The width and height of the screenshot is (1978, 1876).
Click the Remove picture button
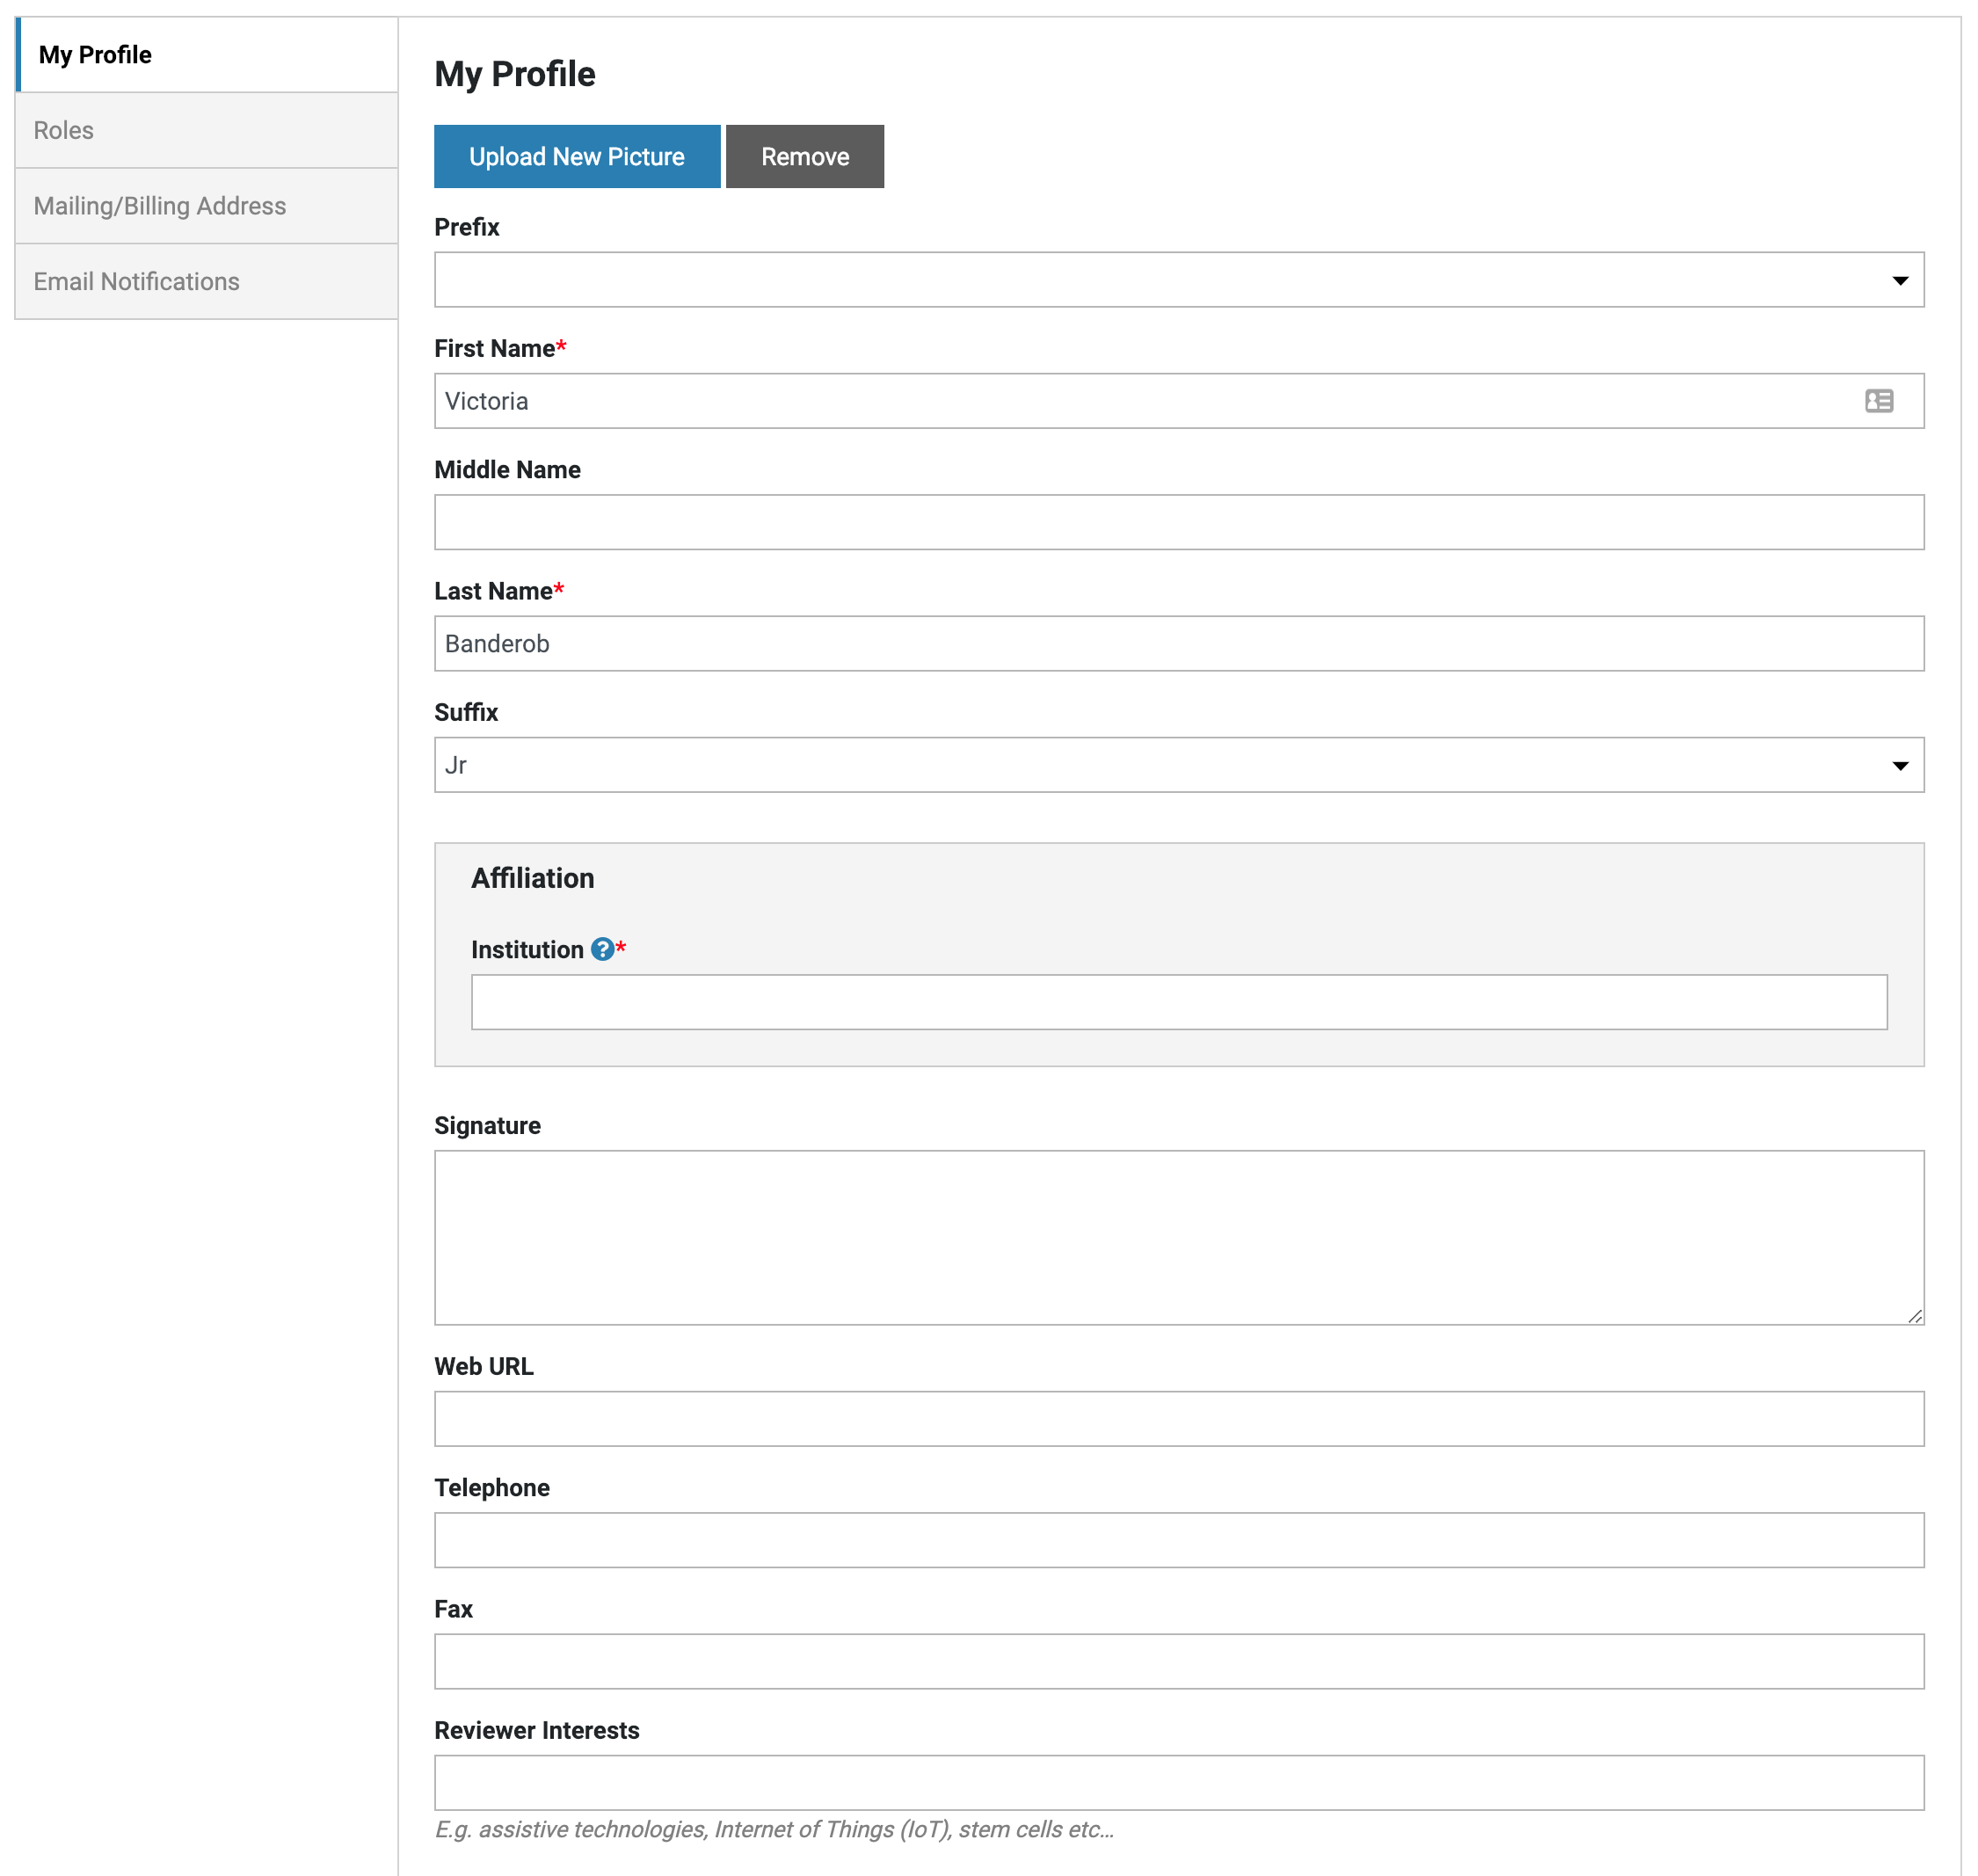pos(804,157)
